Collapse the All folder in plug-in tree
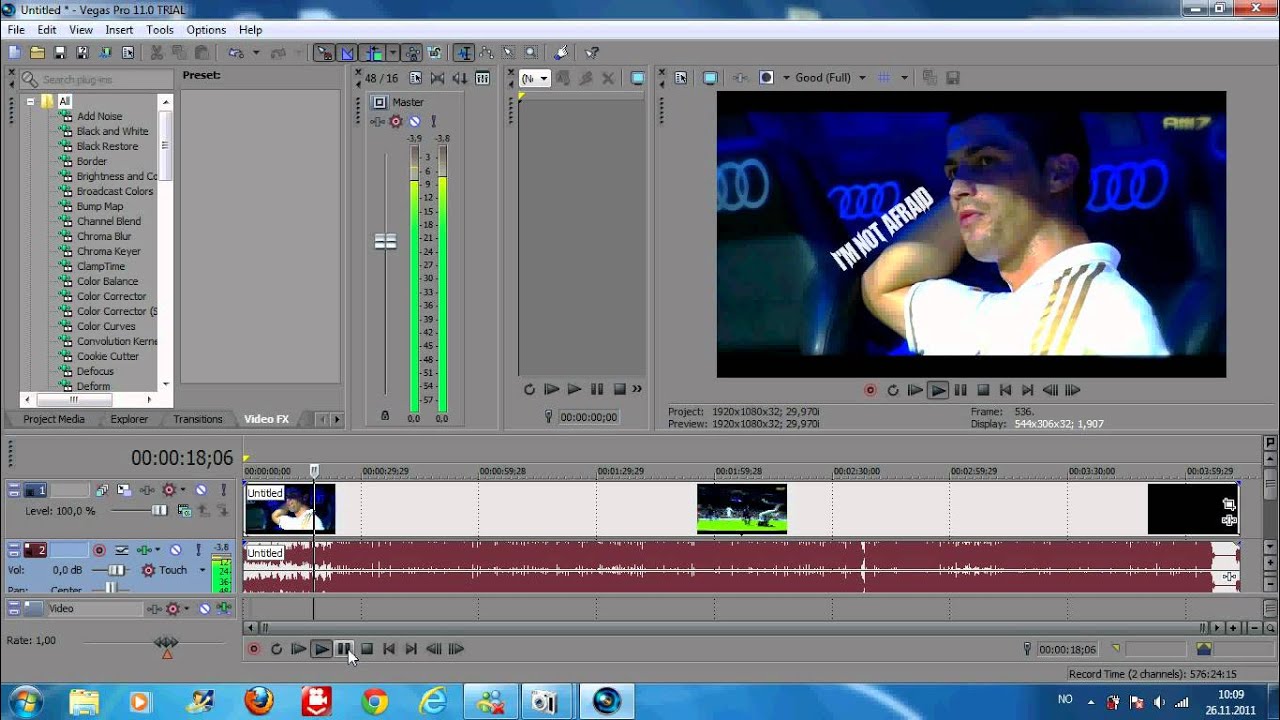This screenshot has height=720, width=1280. pos(31,101)
